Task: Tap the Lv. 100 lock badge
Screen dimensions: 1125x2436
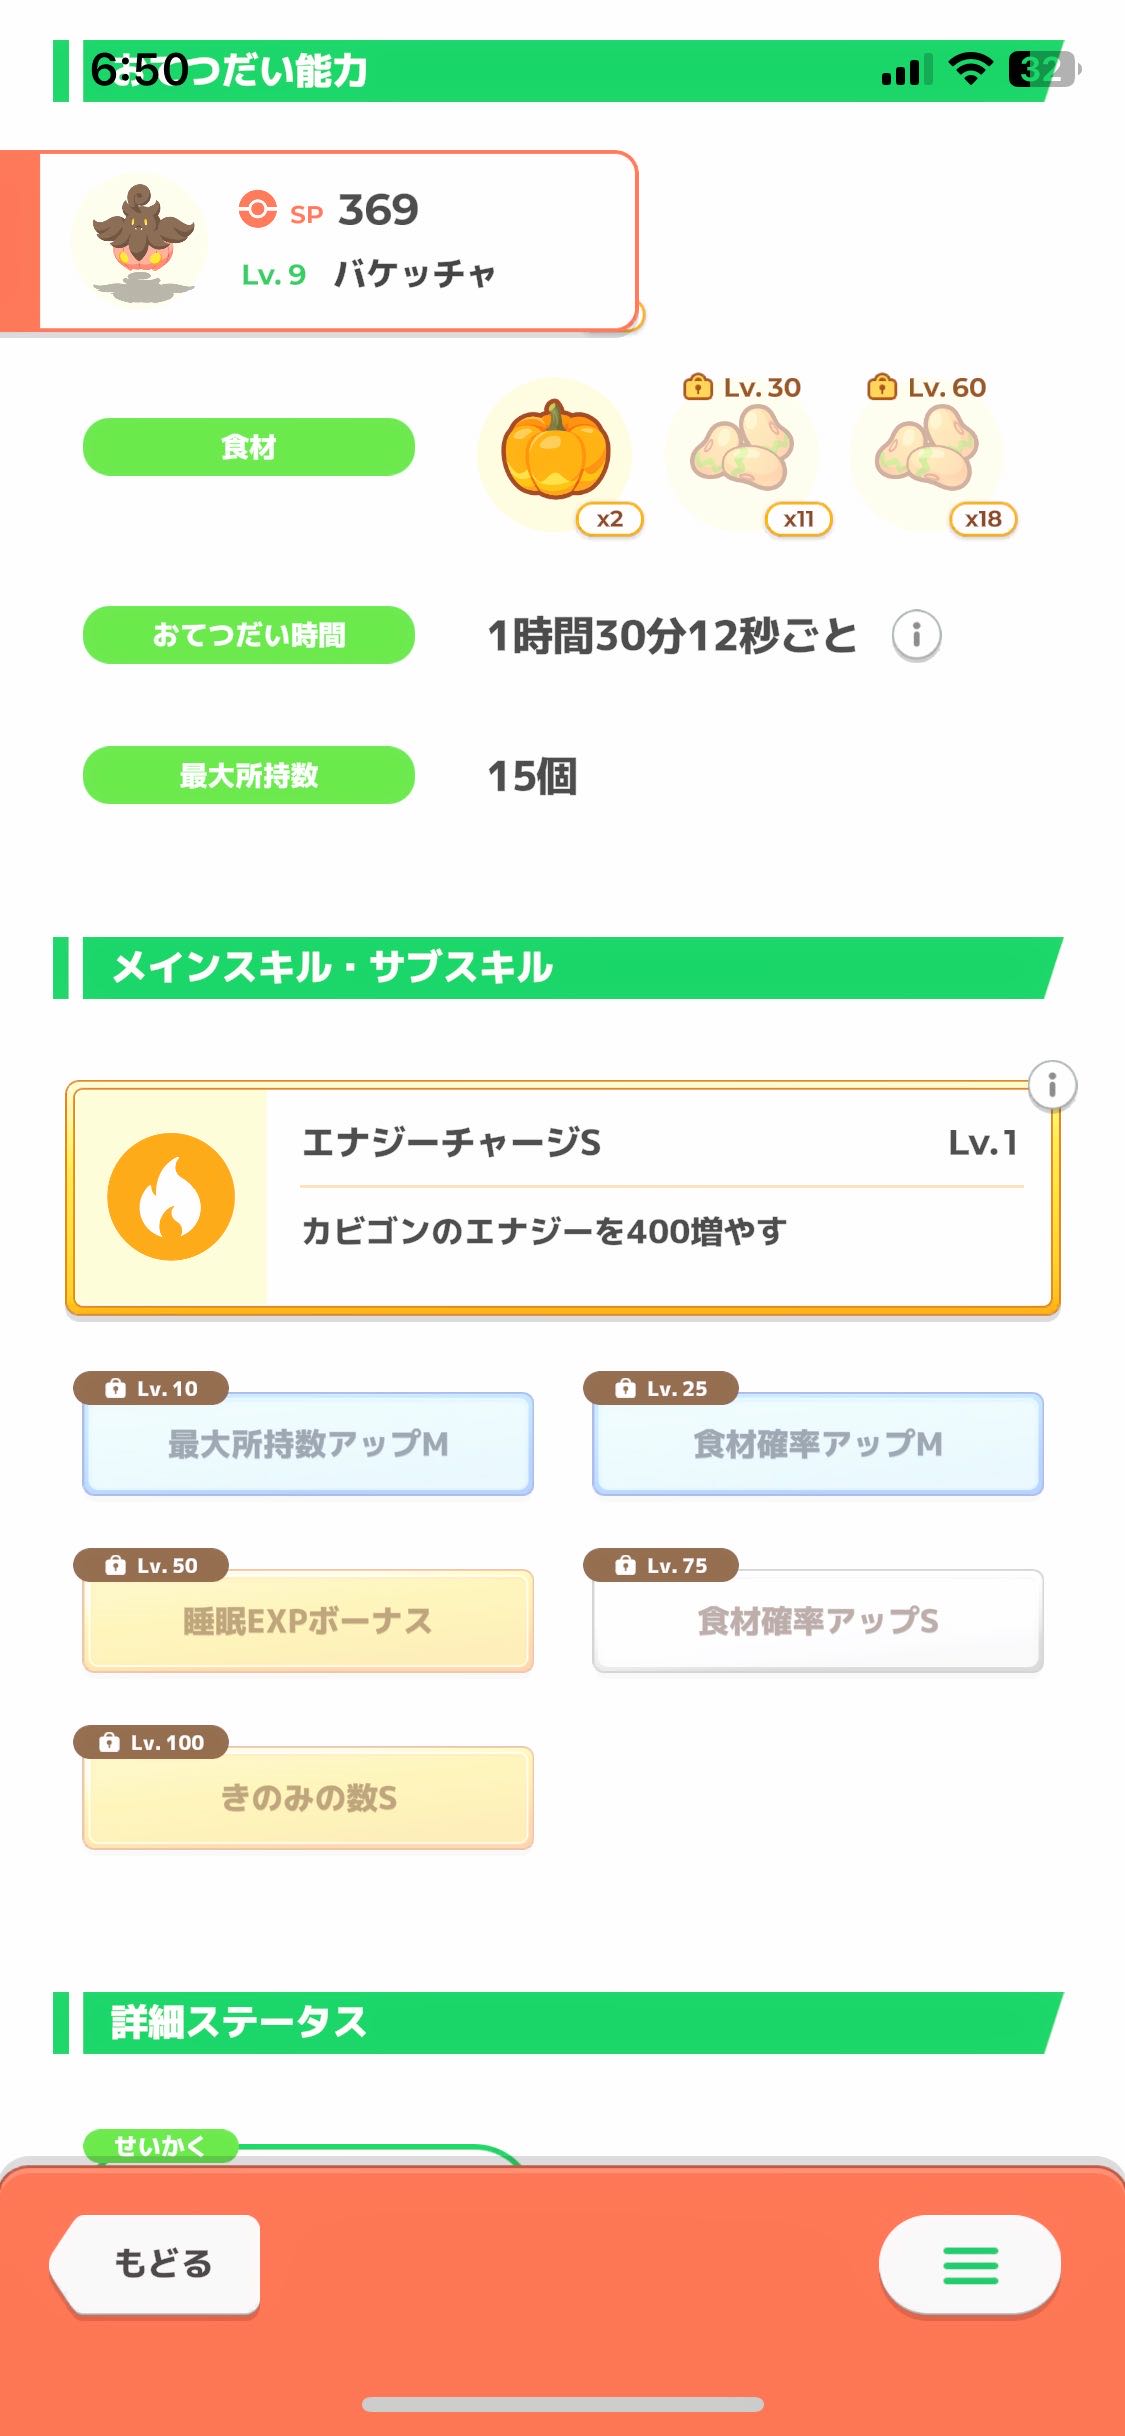Action: 151,1742
